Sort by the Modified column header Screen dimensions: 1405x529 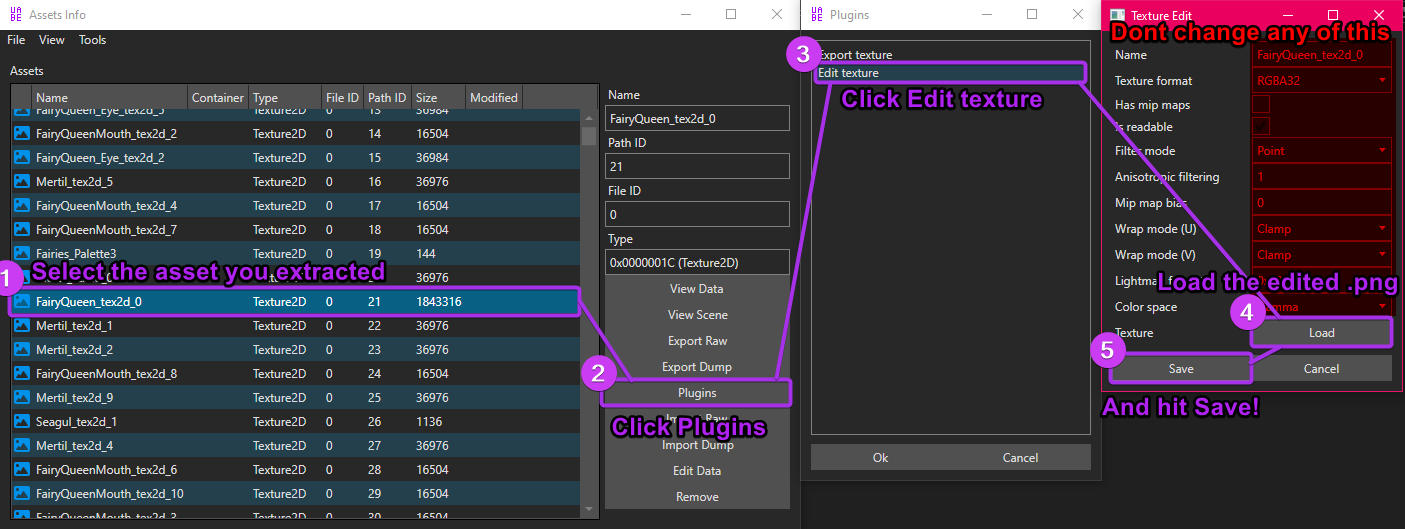tap(494, 97)
